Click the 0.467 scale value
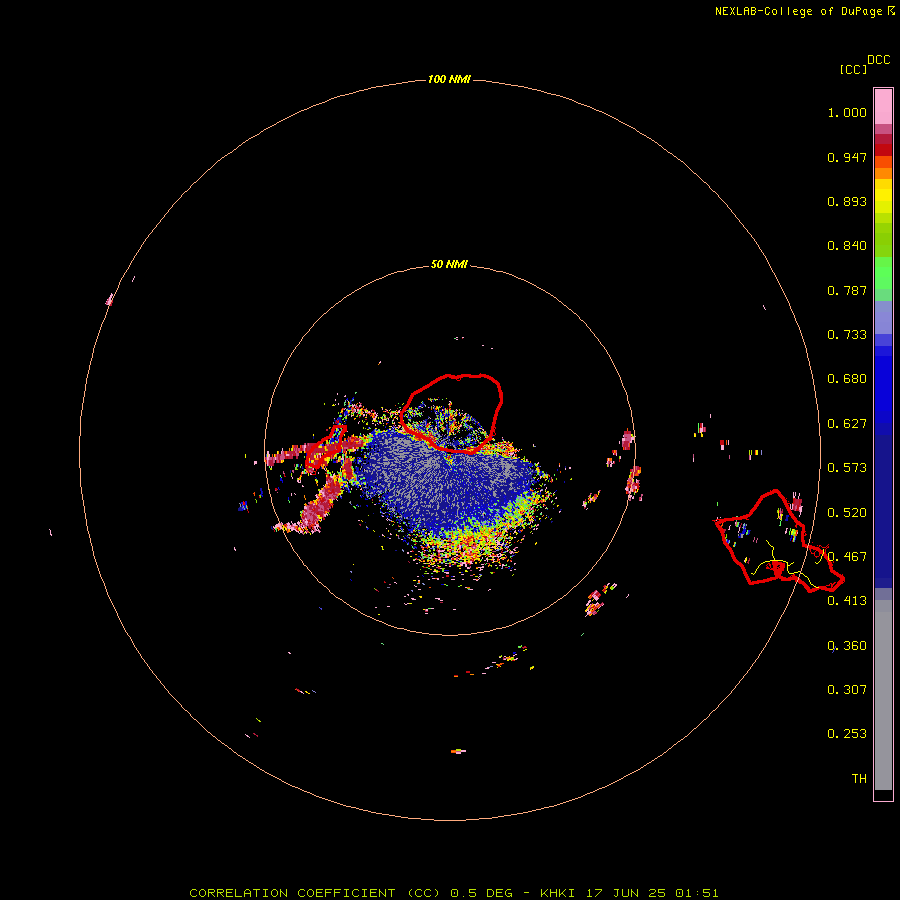The image size is (900, 900). pos(847,557)
